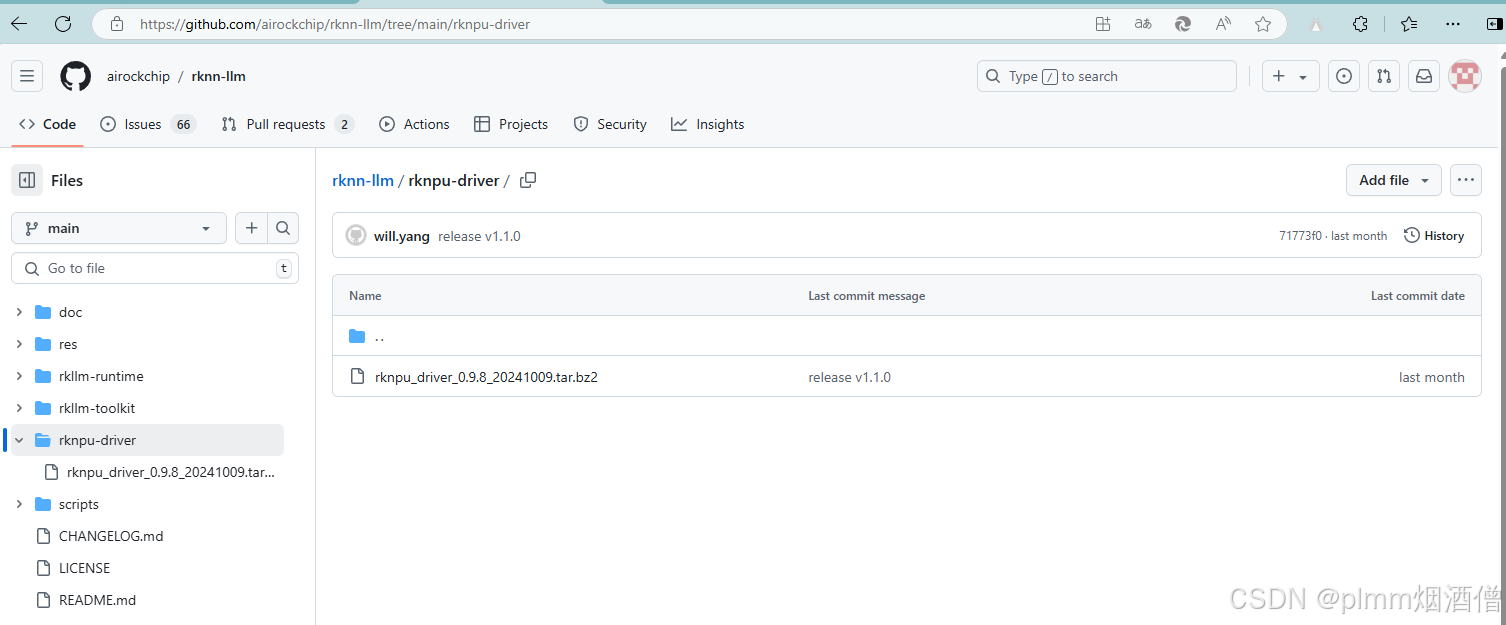Open the Create new plus dropdown
This screenshot has width=1506, height=625.
[1291, 76]
